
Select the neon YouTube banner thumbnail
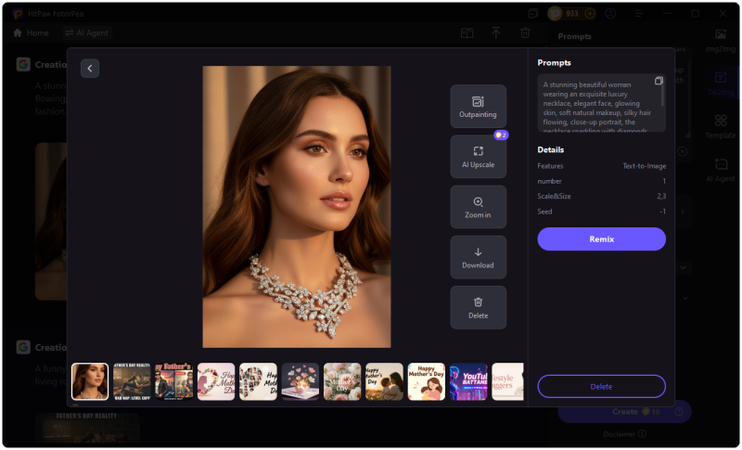click(x=468, y=382)
